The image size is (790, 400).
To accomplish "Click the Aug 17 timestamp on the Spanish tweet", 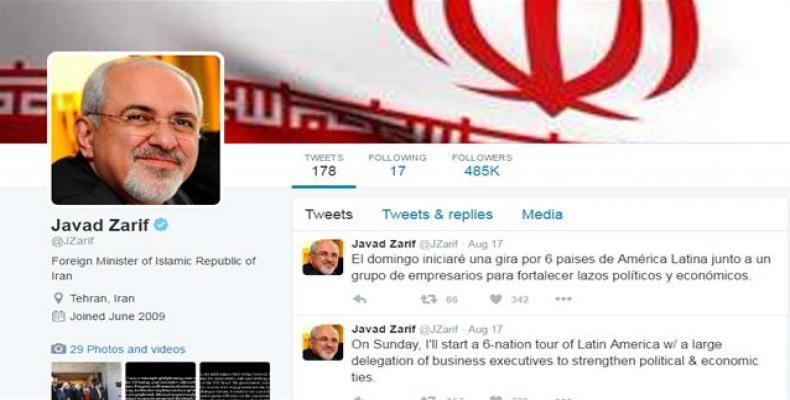I will pyautogui.click(x=485, y=244).
